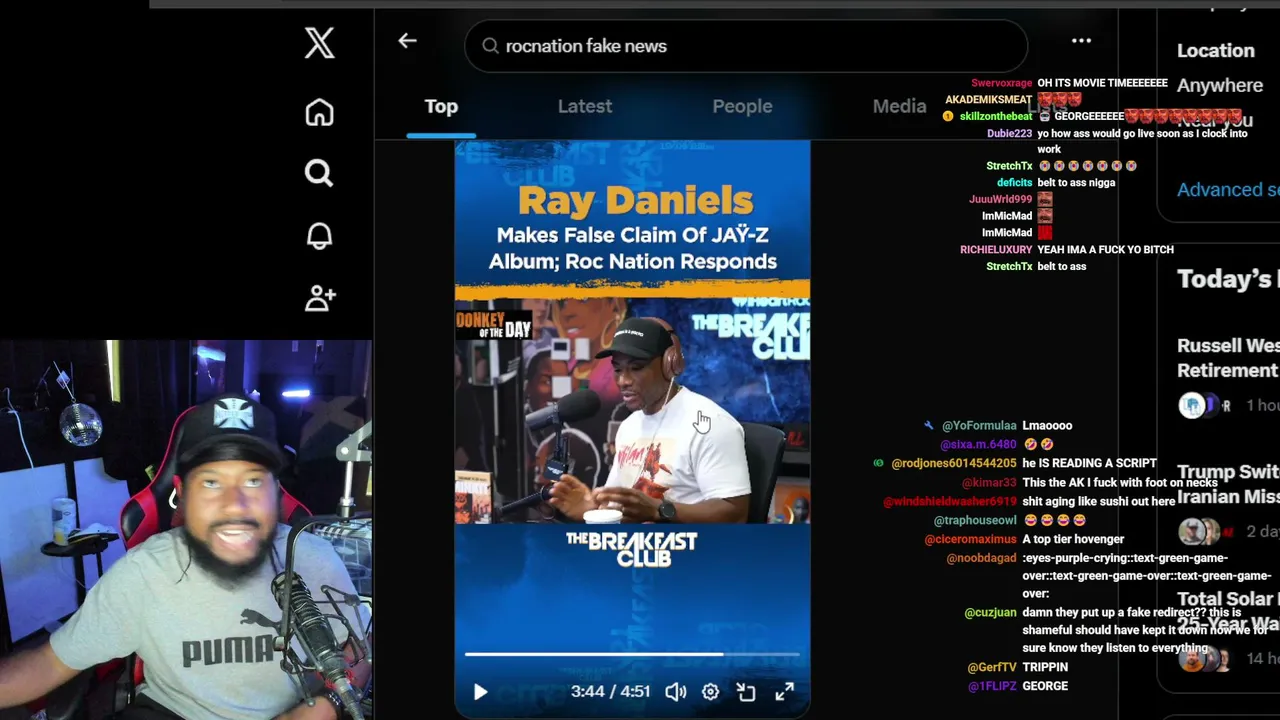Viewport: 1280px width, 720px height.
Task: Open the People tab
Action: (742, 106)
